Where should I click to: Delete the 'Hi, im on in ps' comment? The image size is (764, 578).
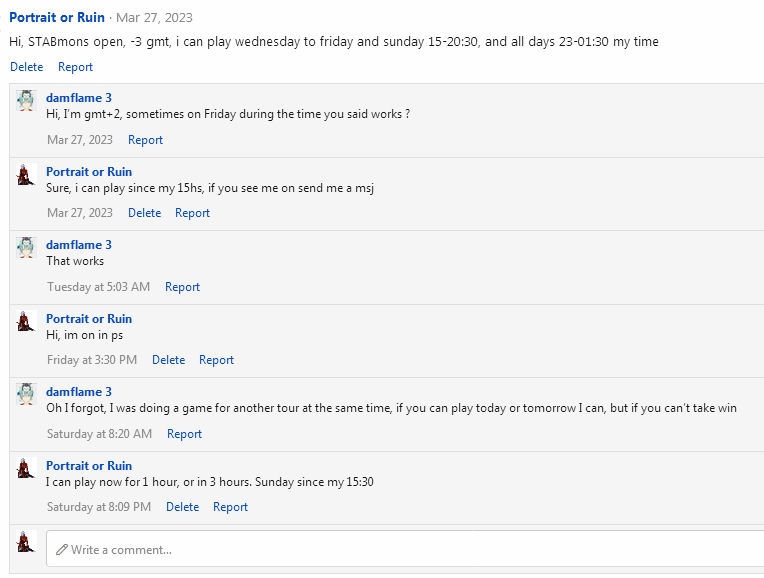168,360
